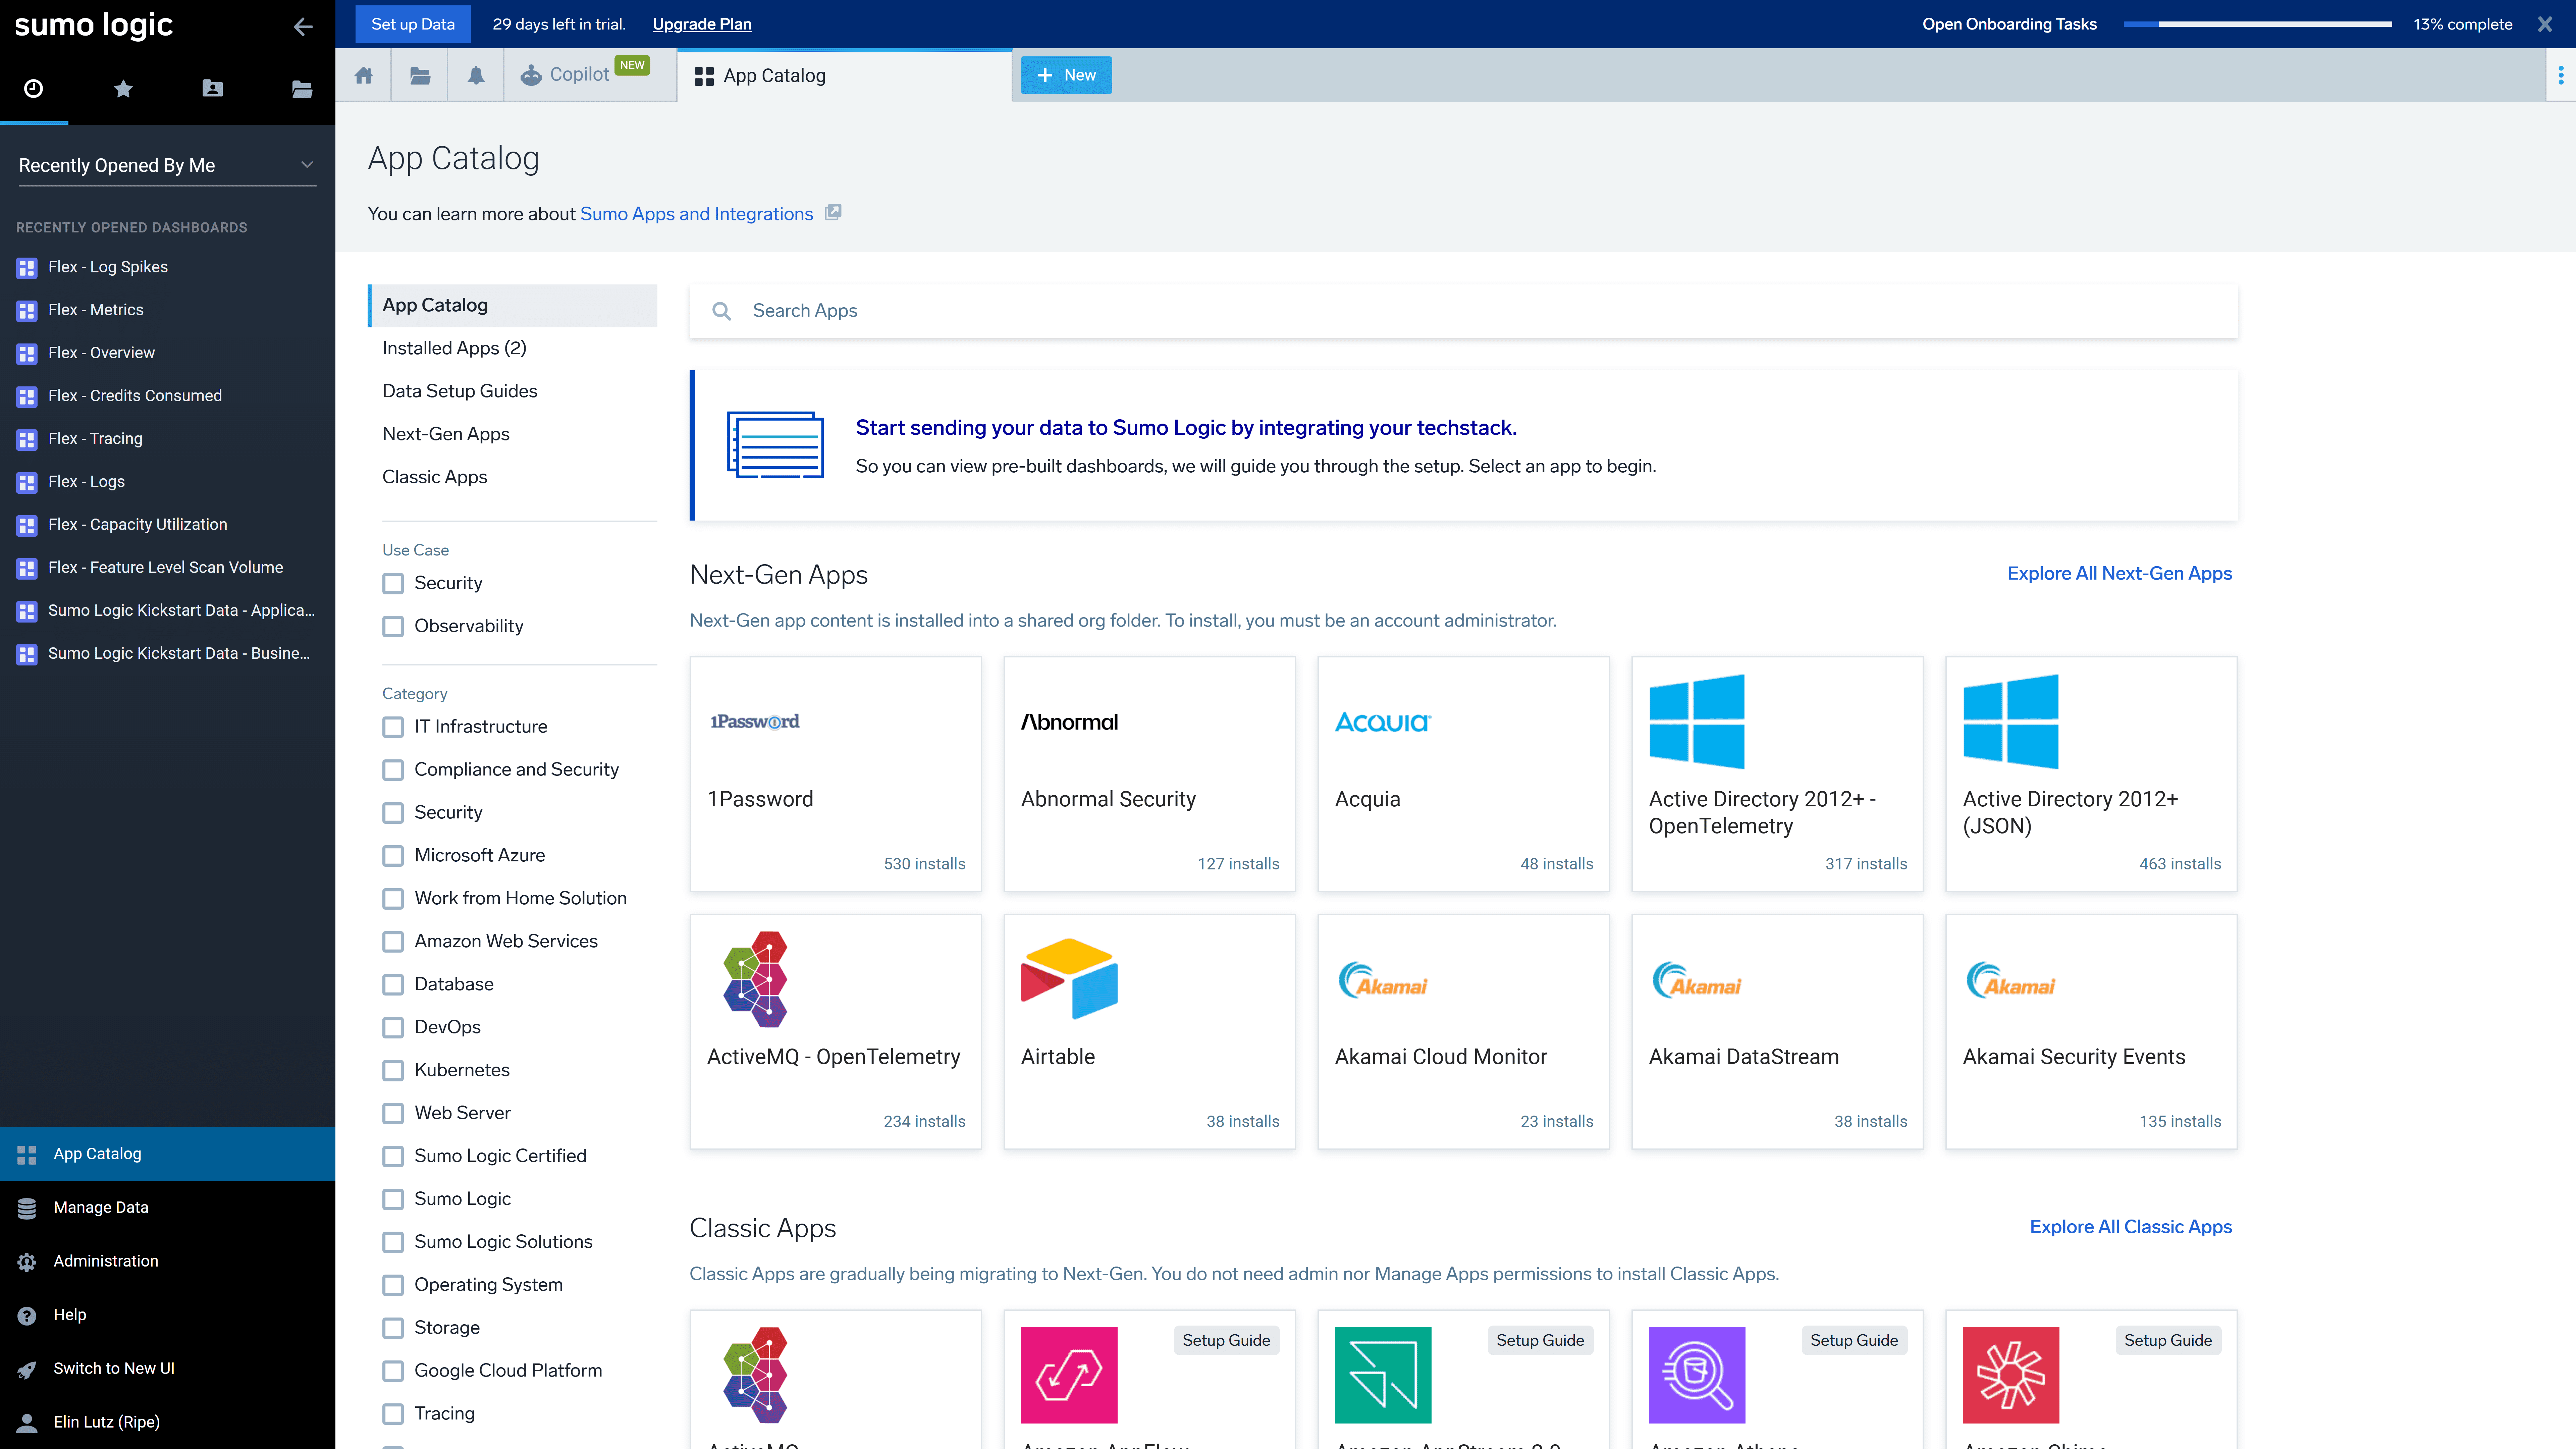
Task: Select the App Catalog tab in the tab bar
Action: tap(844, 75)
